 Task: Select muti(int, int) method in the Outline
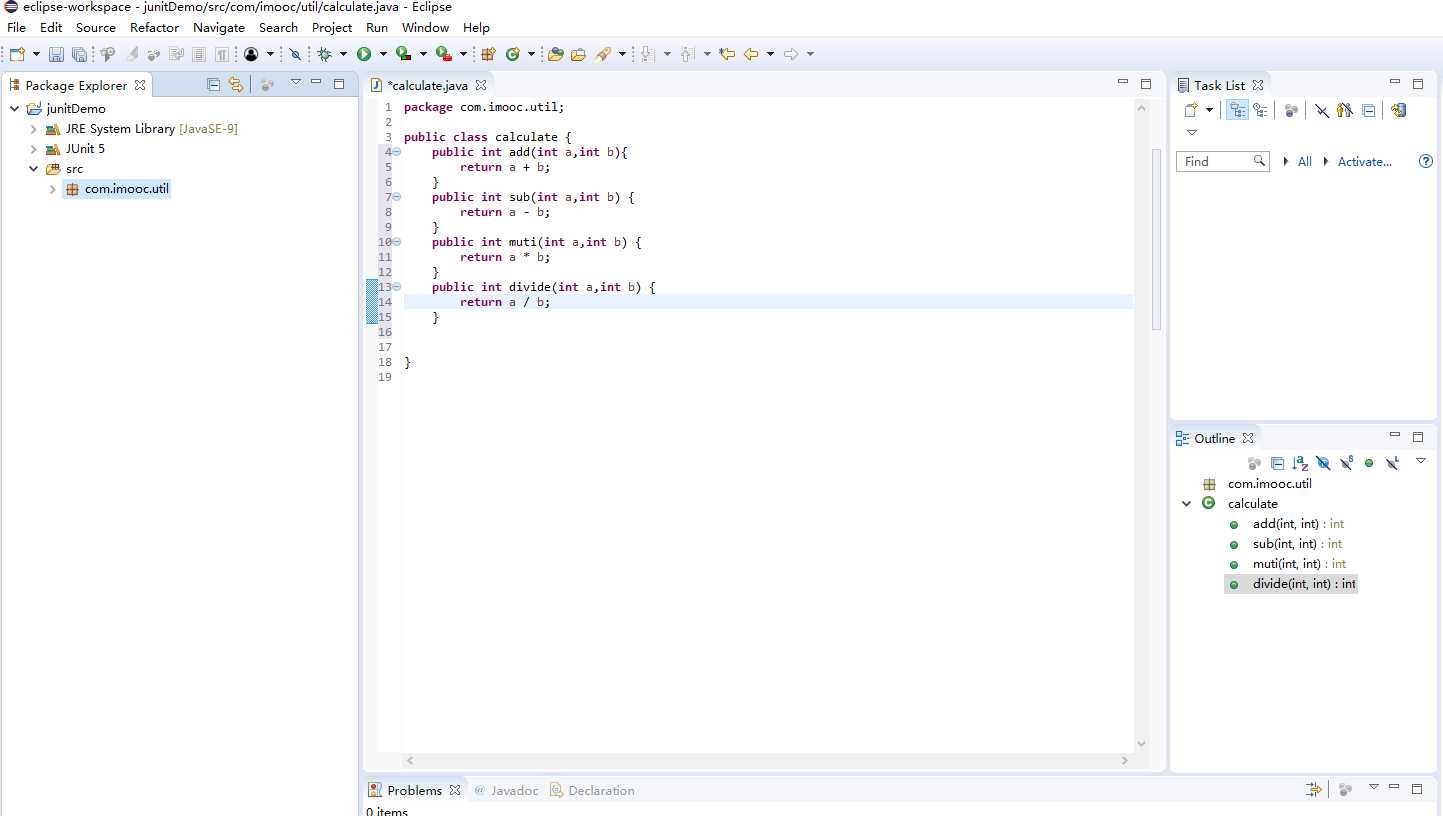pos(1299,564)
